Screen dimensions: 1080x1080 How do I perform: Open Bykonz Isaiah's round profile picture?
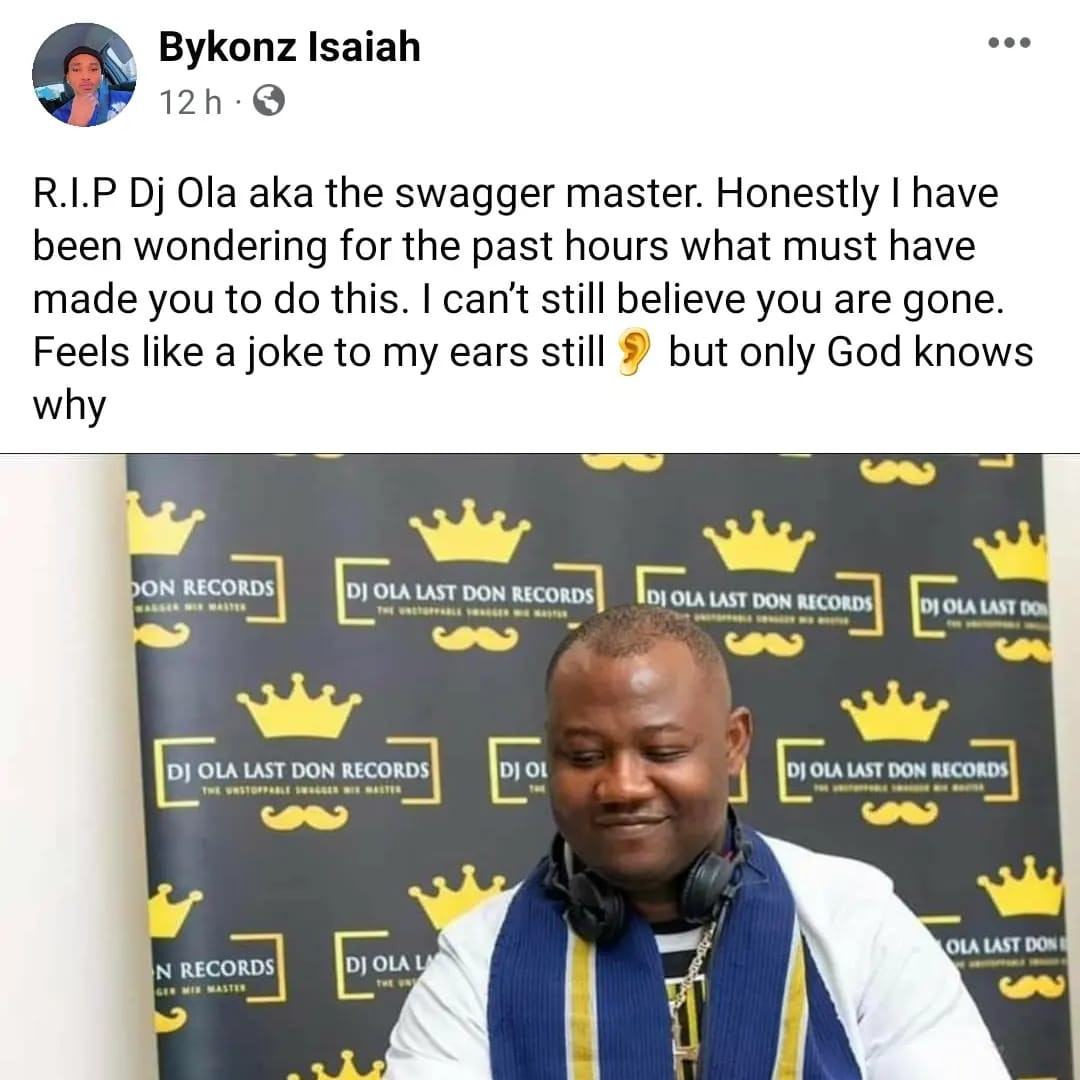(x=84, y=74)
